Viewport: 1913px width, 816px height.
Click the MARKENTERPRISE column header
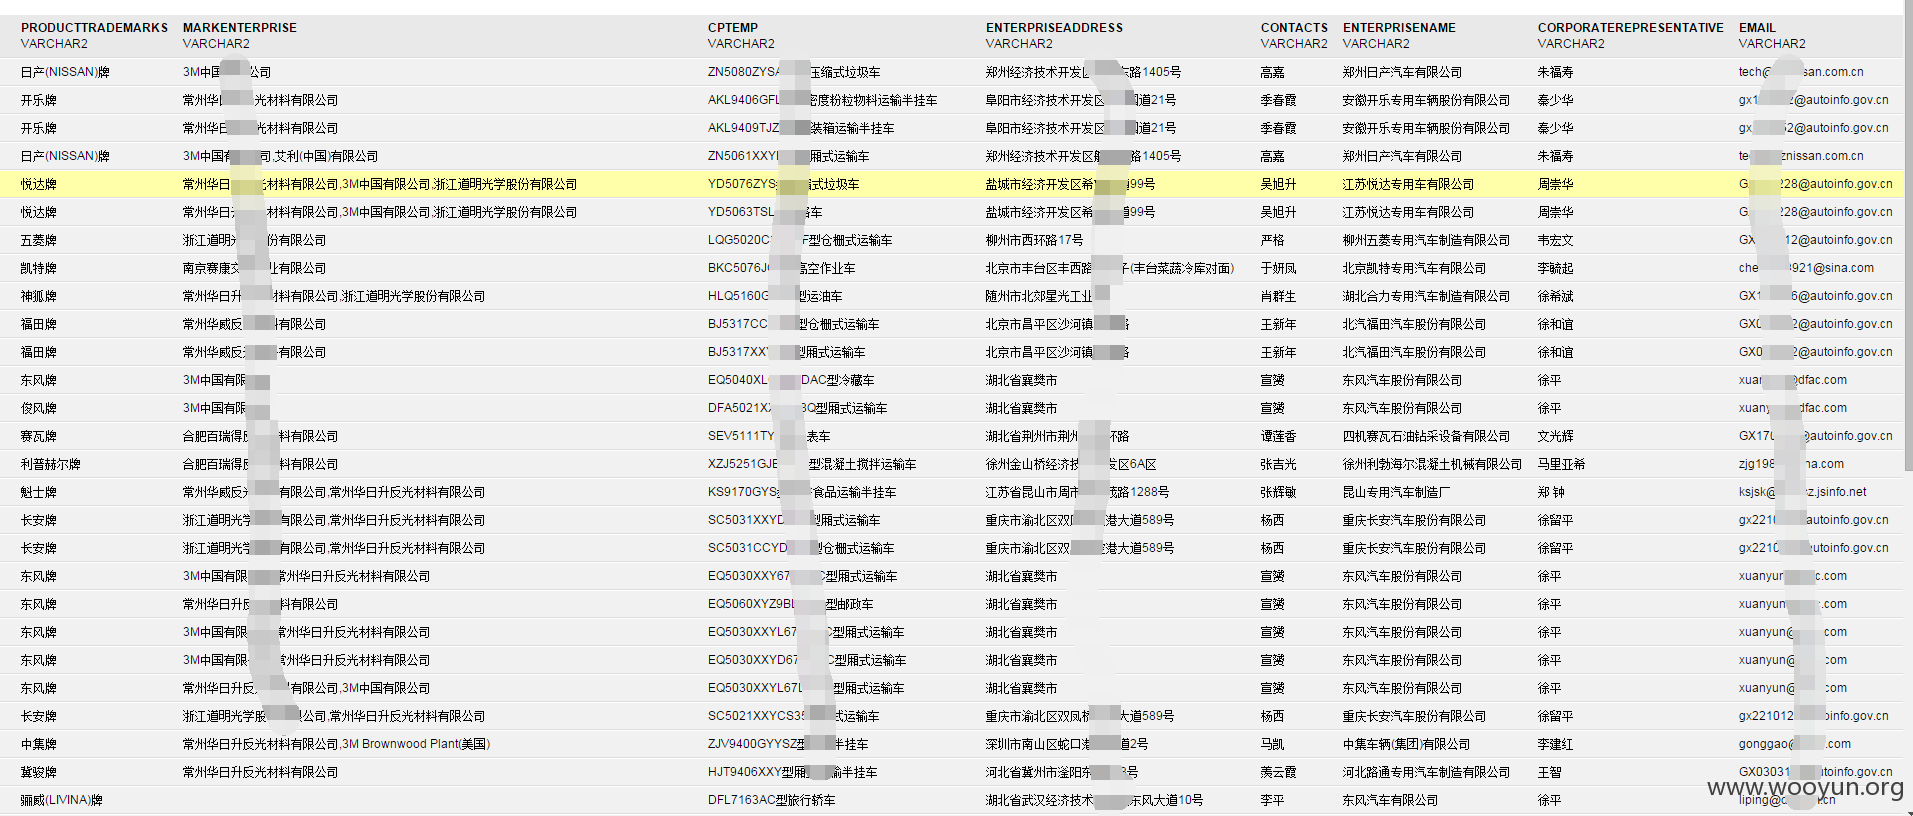pos(239,28)
